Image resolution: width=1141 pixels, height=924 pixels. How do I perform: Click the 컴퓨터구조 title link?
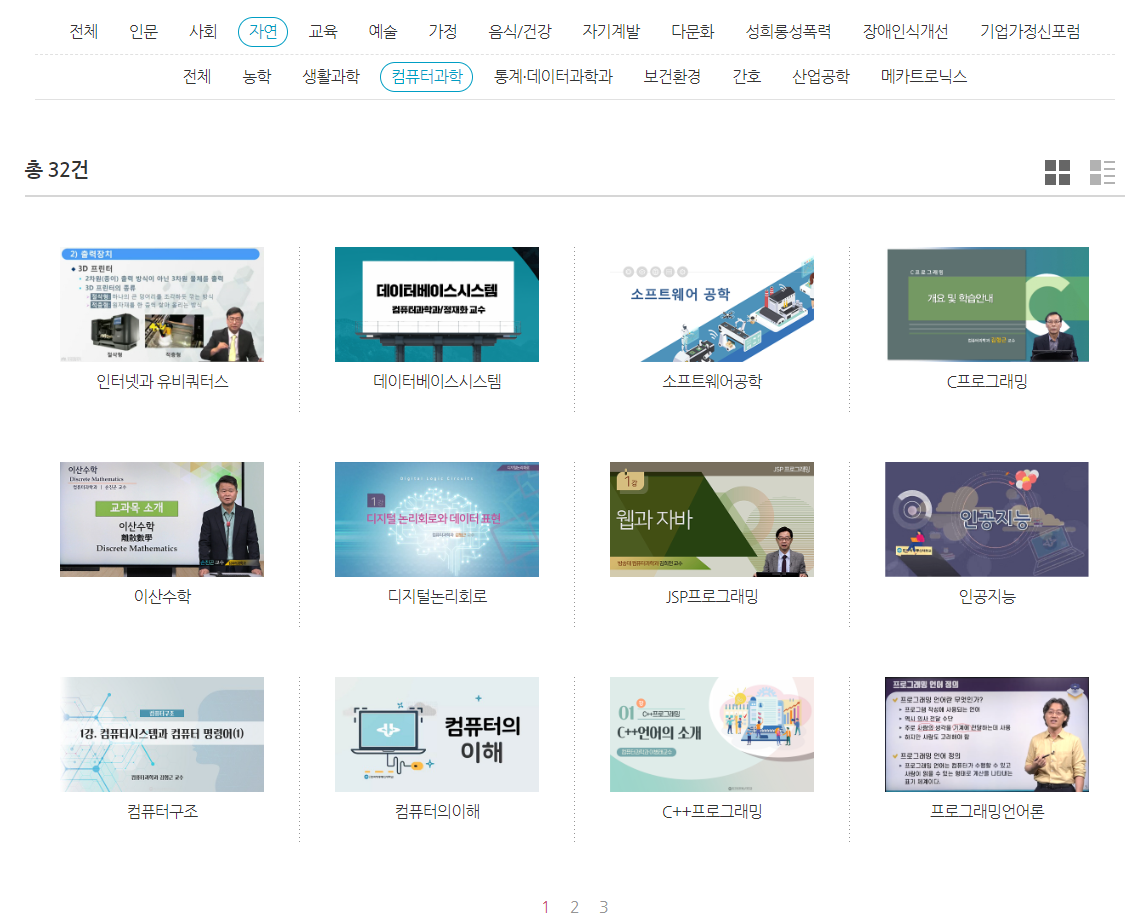point(162,811)
